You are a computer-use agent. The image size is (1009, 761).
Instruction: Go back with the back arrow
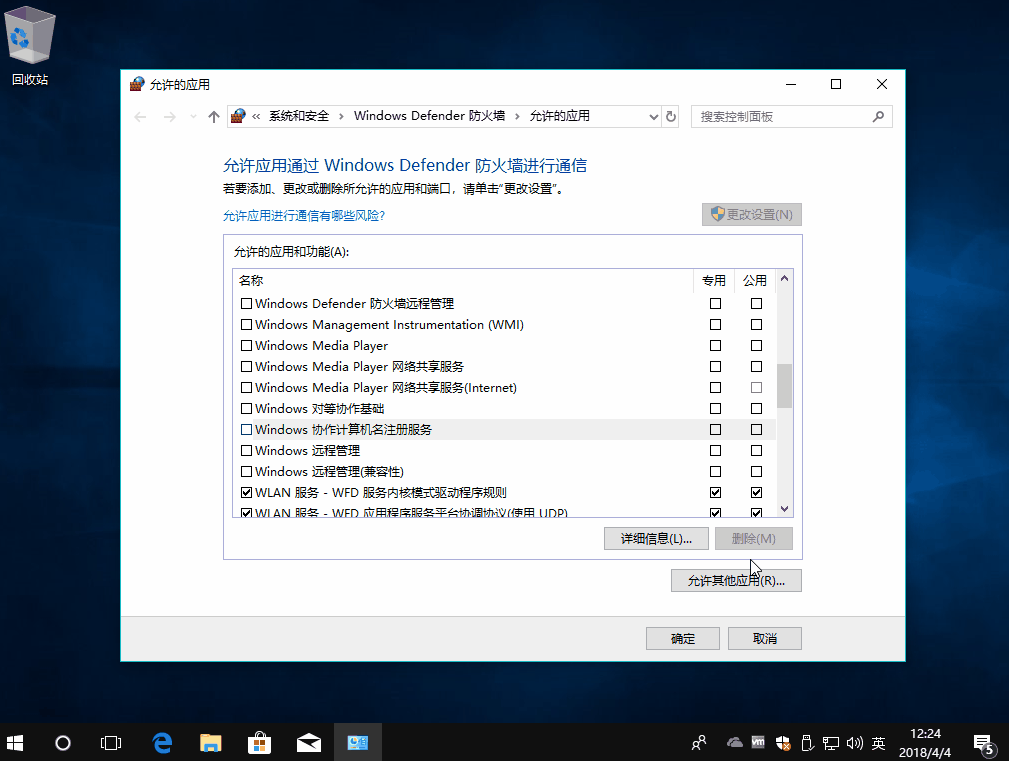tap(140, 116)
